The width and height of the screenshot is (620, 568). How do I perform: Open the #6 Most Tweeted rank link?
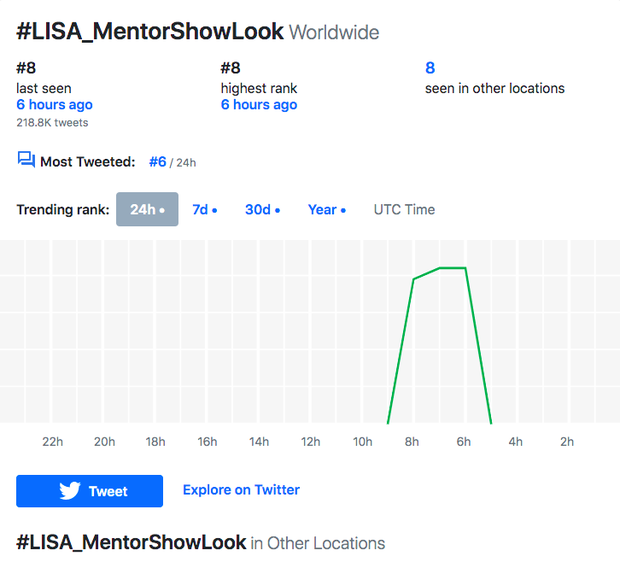(x=157, y=161)
